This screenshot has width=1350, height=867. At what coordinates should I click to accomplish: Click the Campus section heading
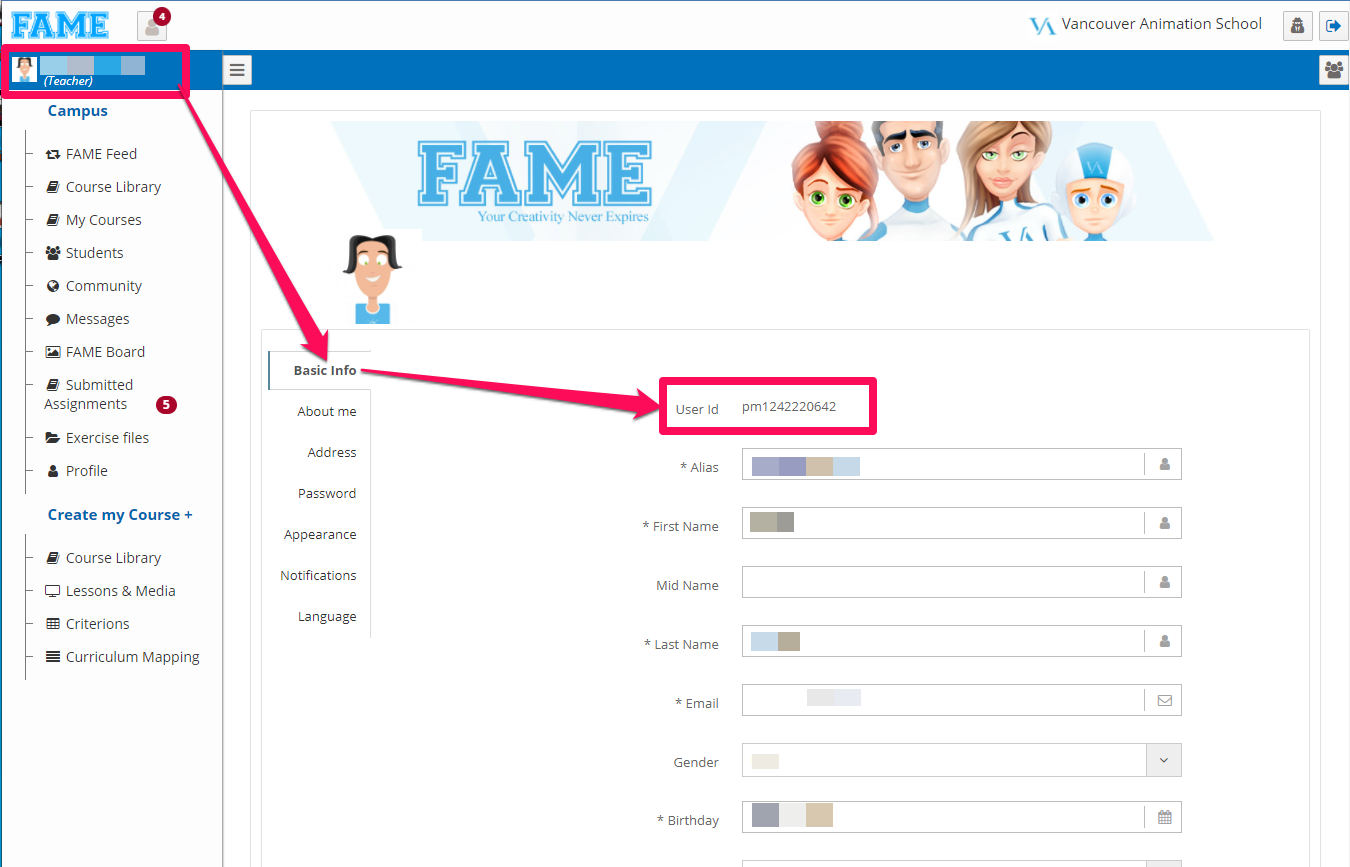(x=78, y=111)
